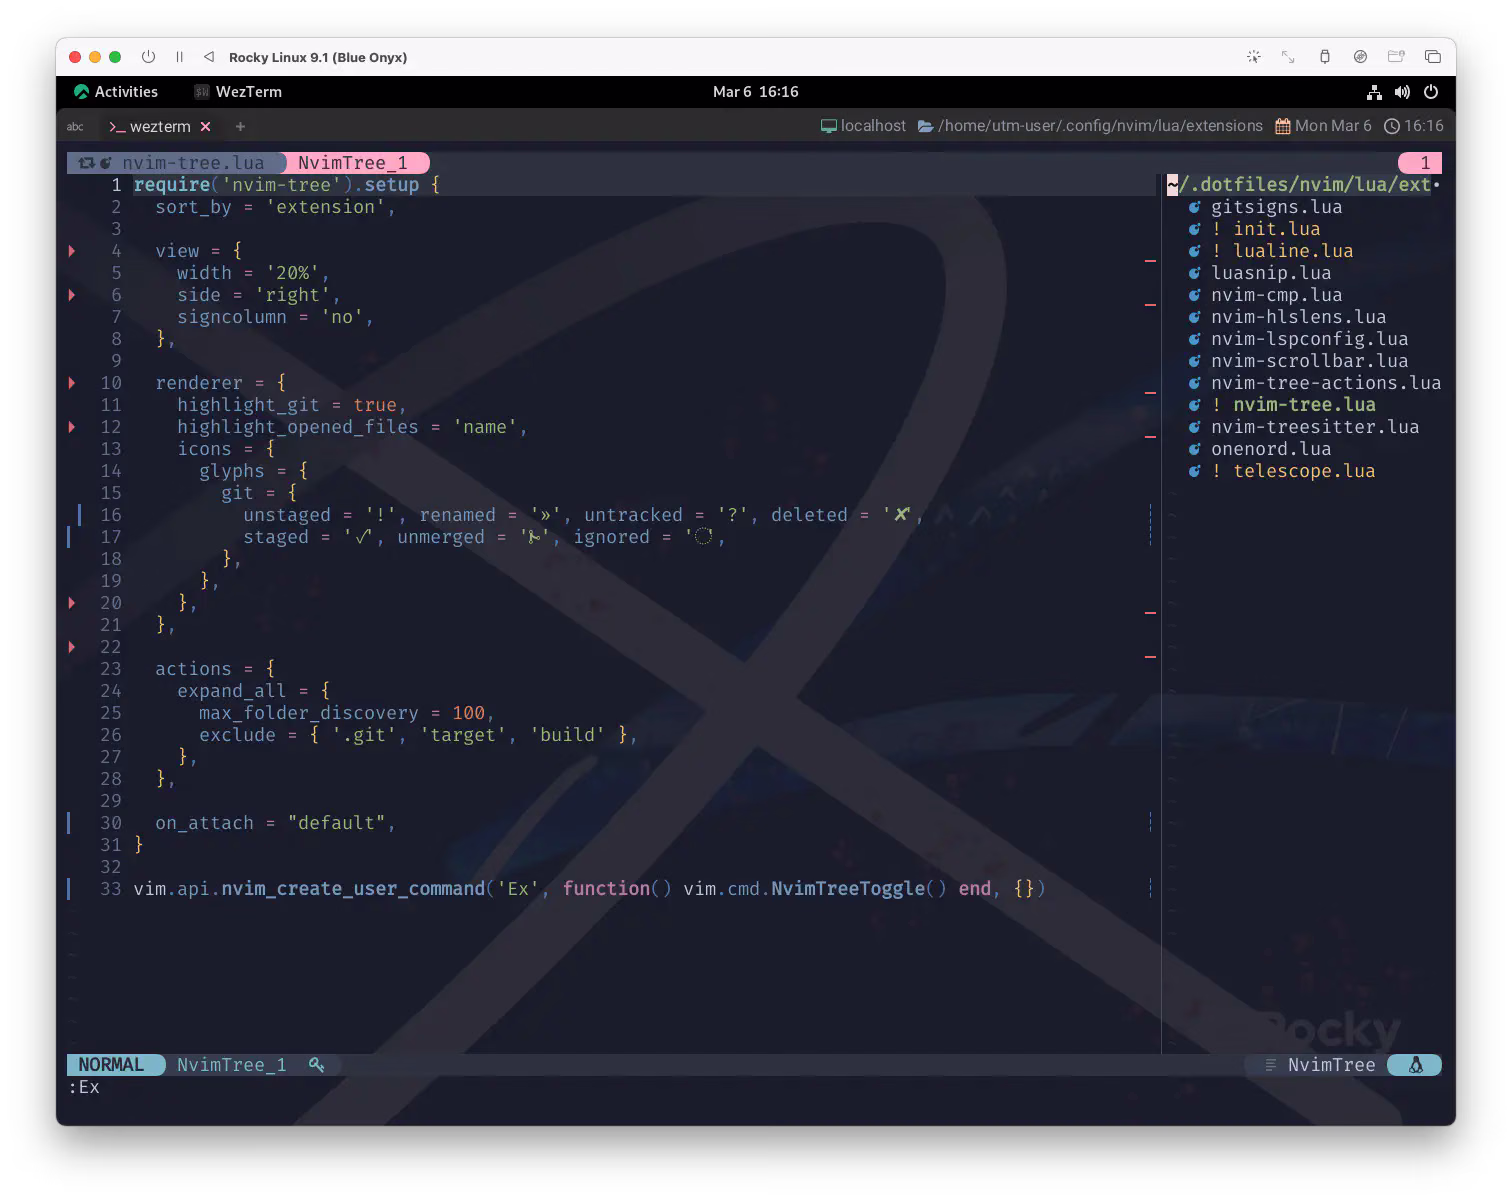This screenshot has width=1512, height=1200.
Task: Open nvim-cmp.lua in the file tree
Action: (1276, 295)
